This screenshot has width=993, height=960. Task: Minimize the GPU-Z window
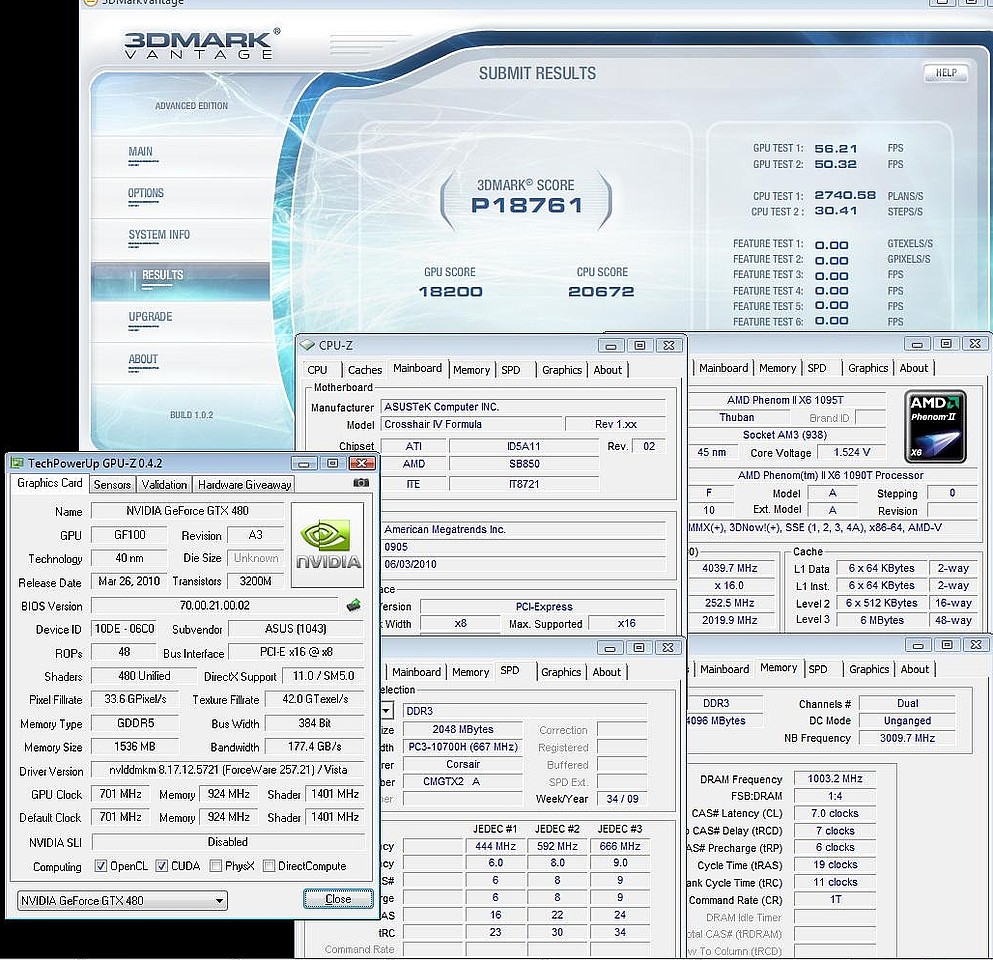pos(303,464)
